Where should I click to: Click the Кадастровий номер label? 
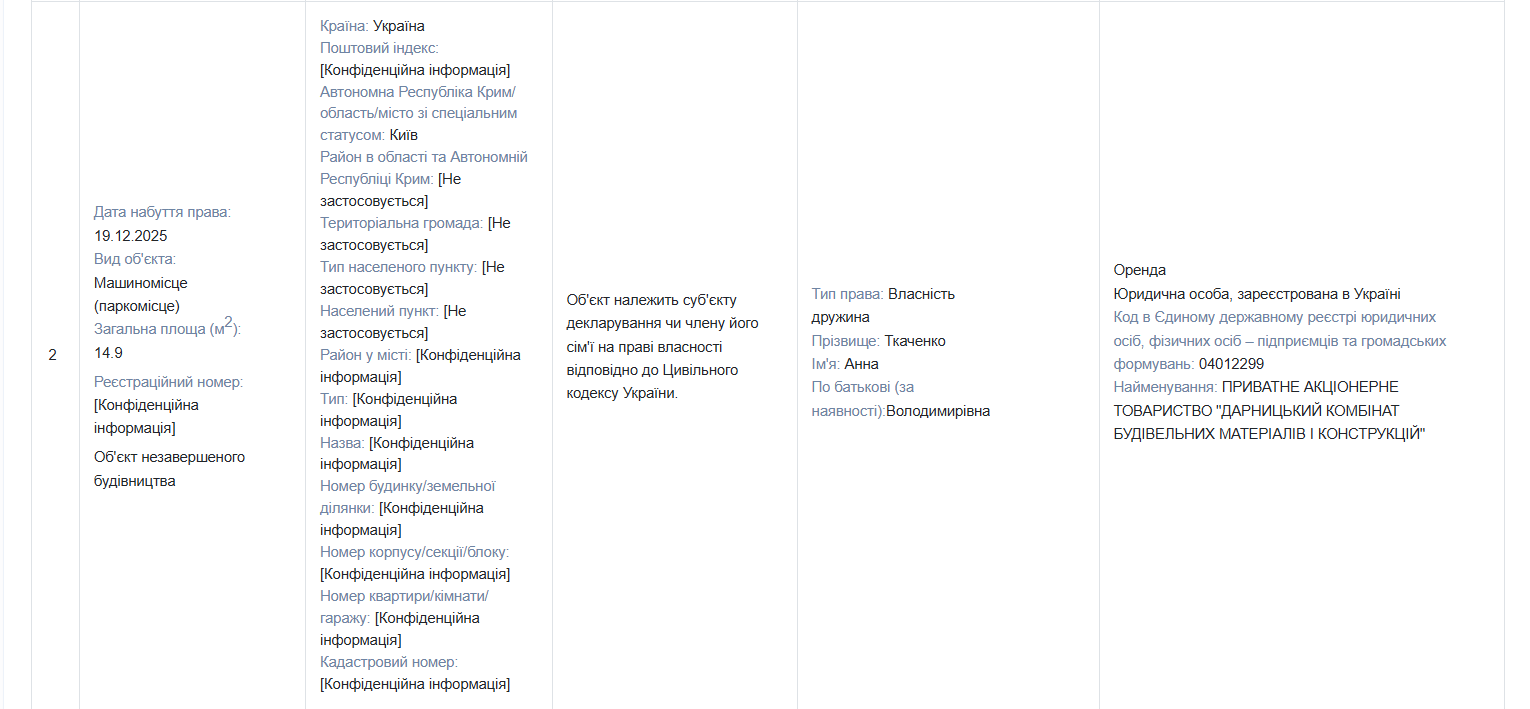pos(389,662)
